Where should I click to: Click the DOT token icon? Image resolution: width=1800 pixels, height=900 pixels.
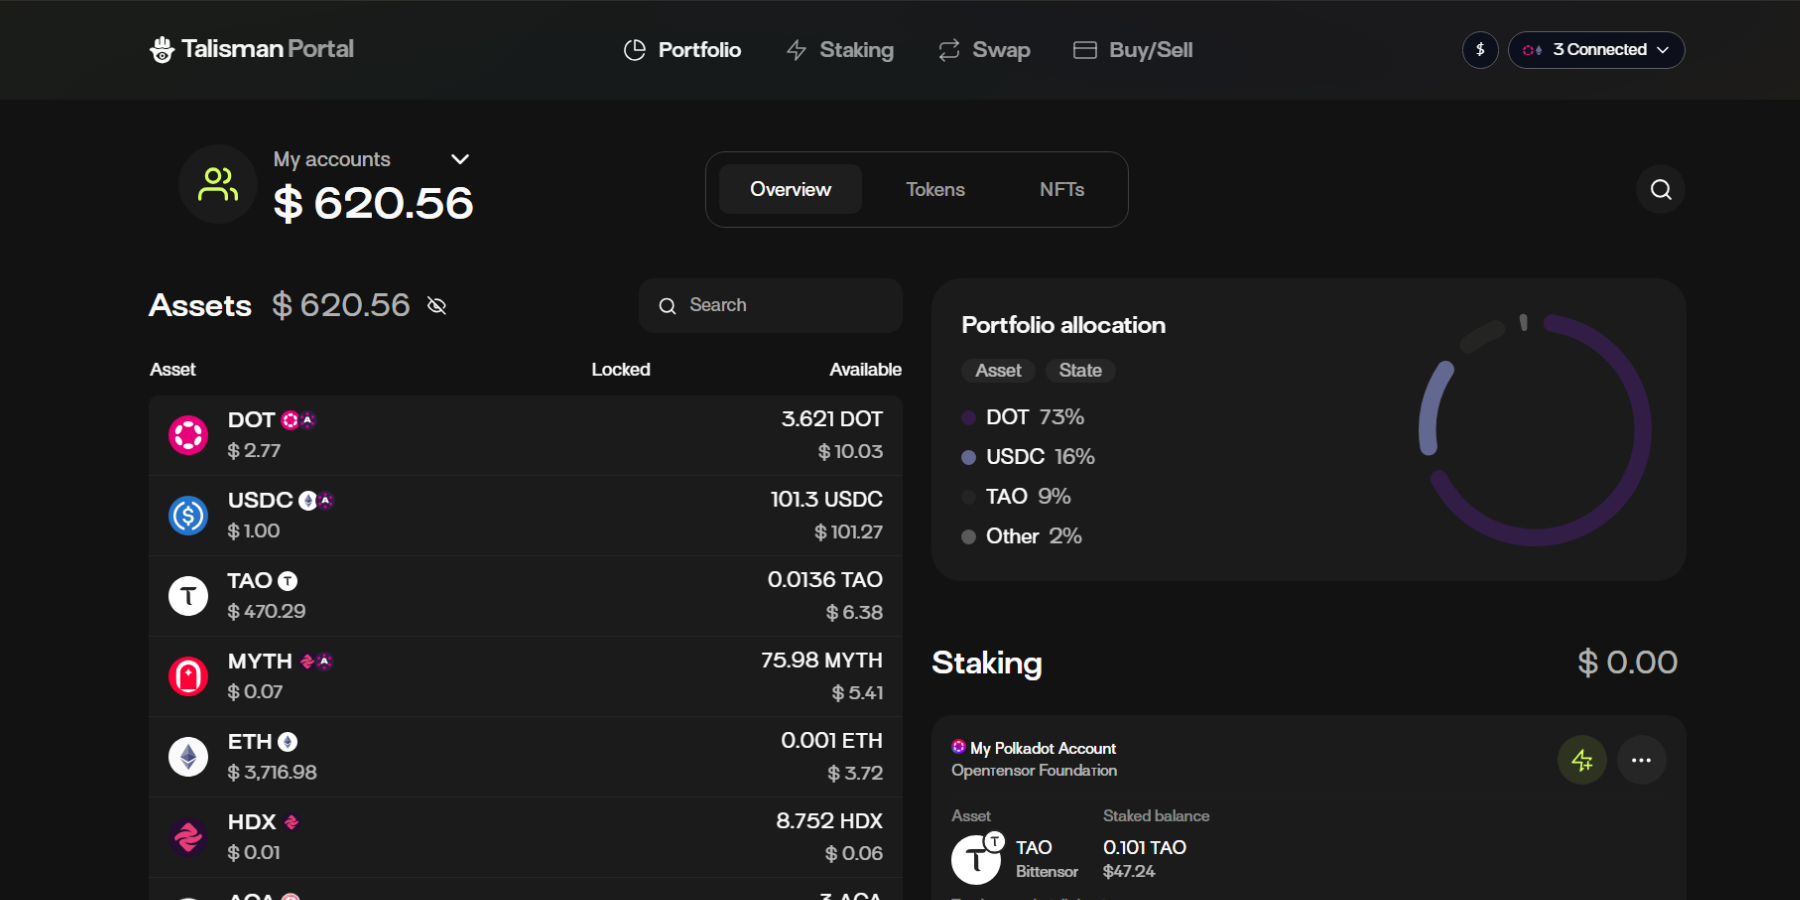[x=188, y=435]
